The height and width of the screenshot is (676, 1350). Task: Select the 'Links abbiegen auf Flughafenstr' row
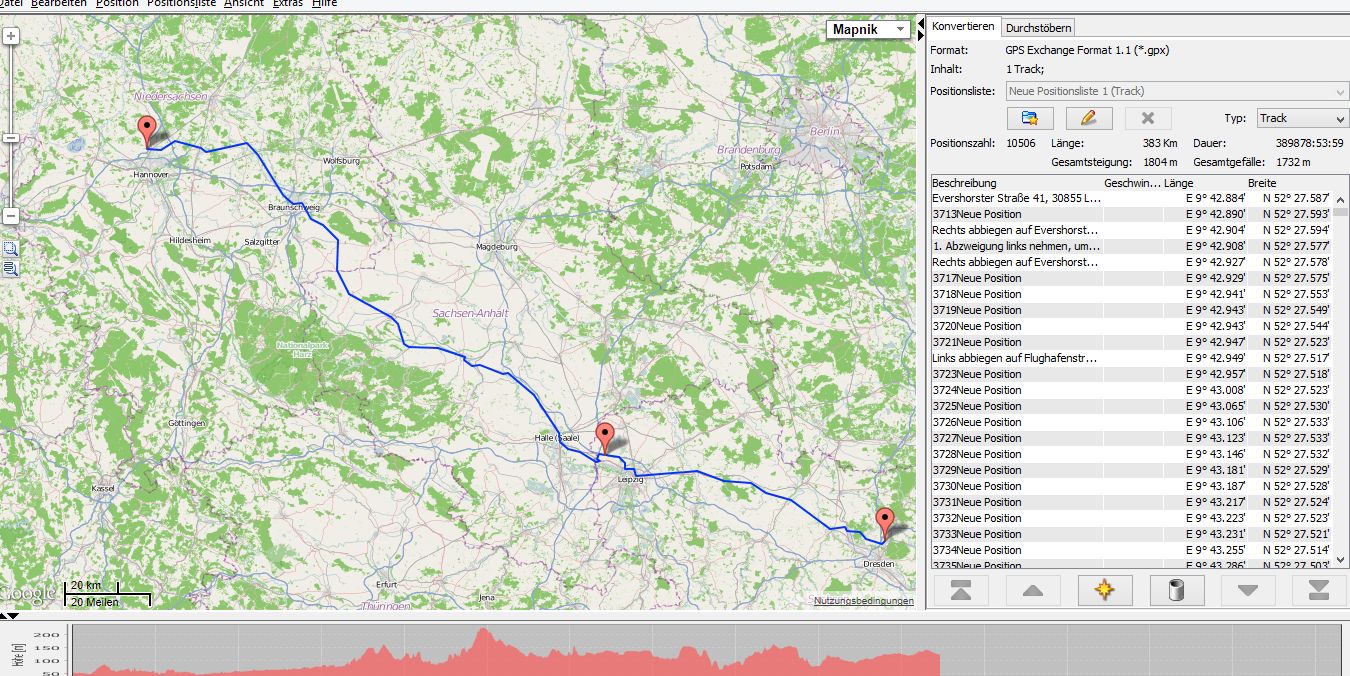pos(1015,358)
